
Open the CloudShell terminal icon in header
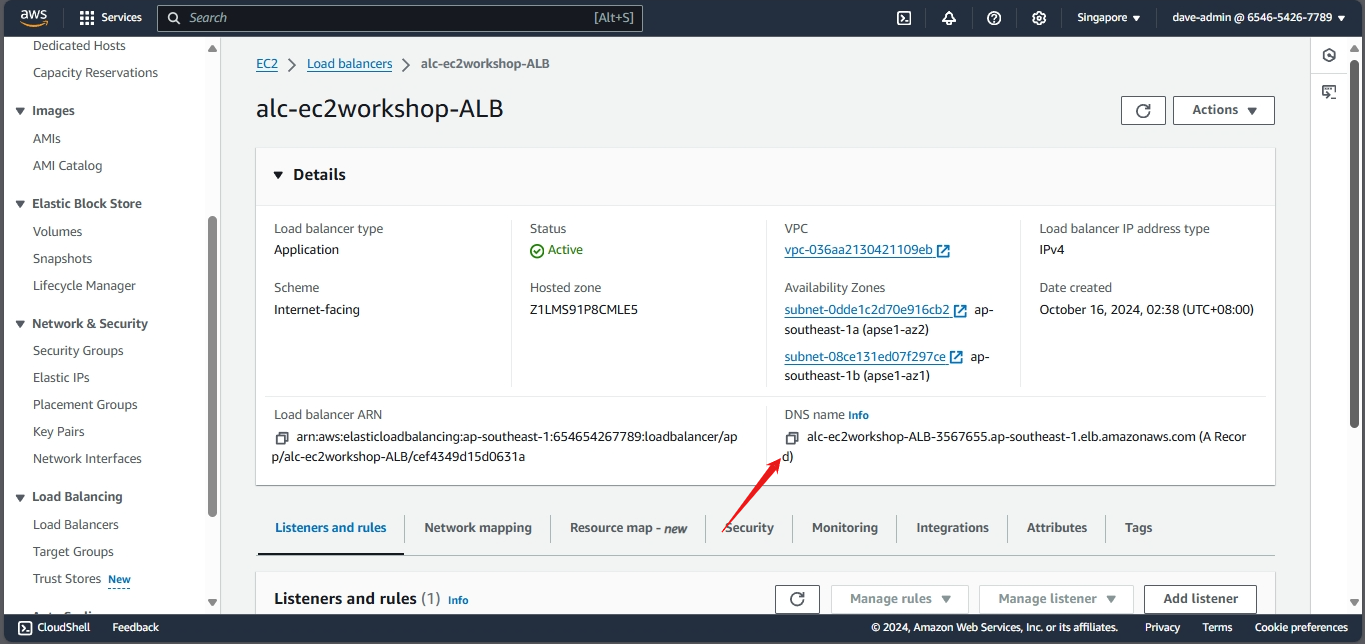tap(903, 18)
